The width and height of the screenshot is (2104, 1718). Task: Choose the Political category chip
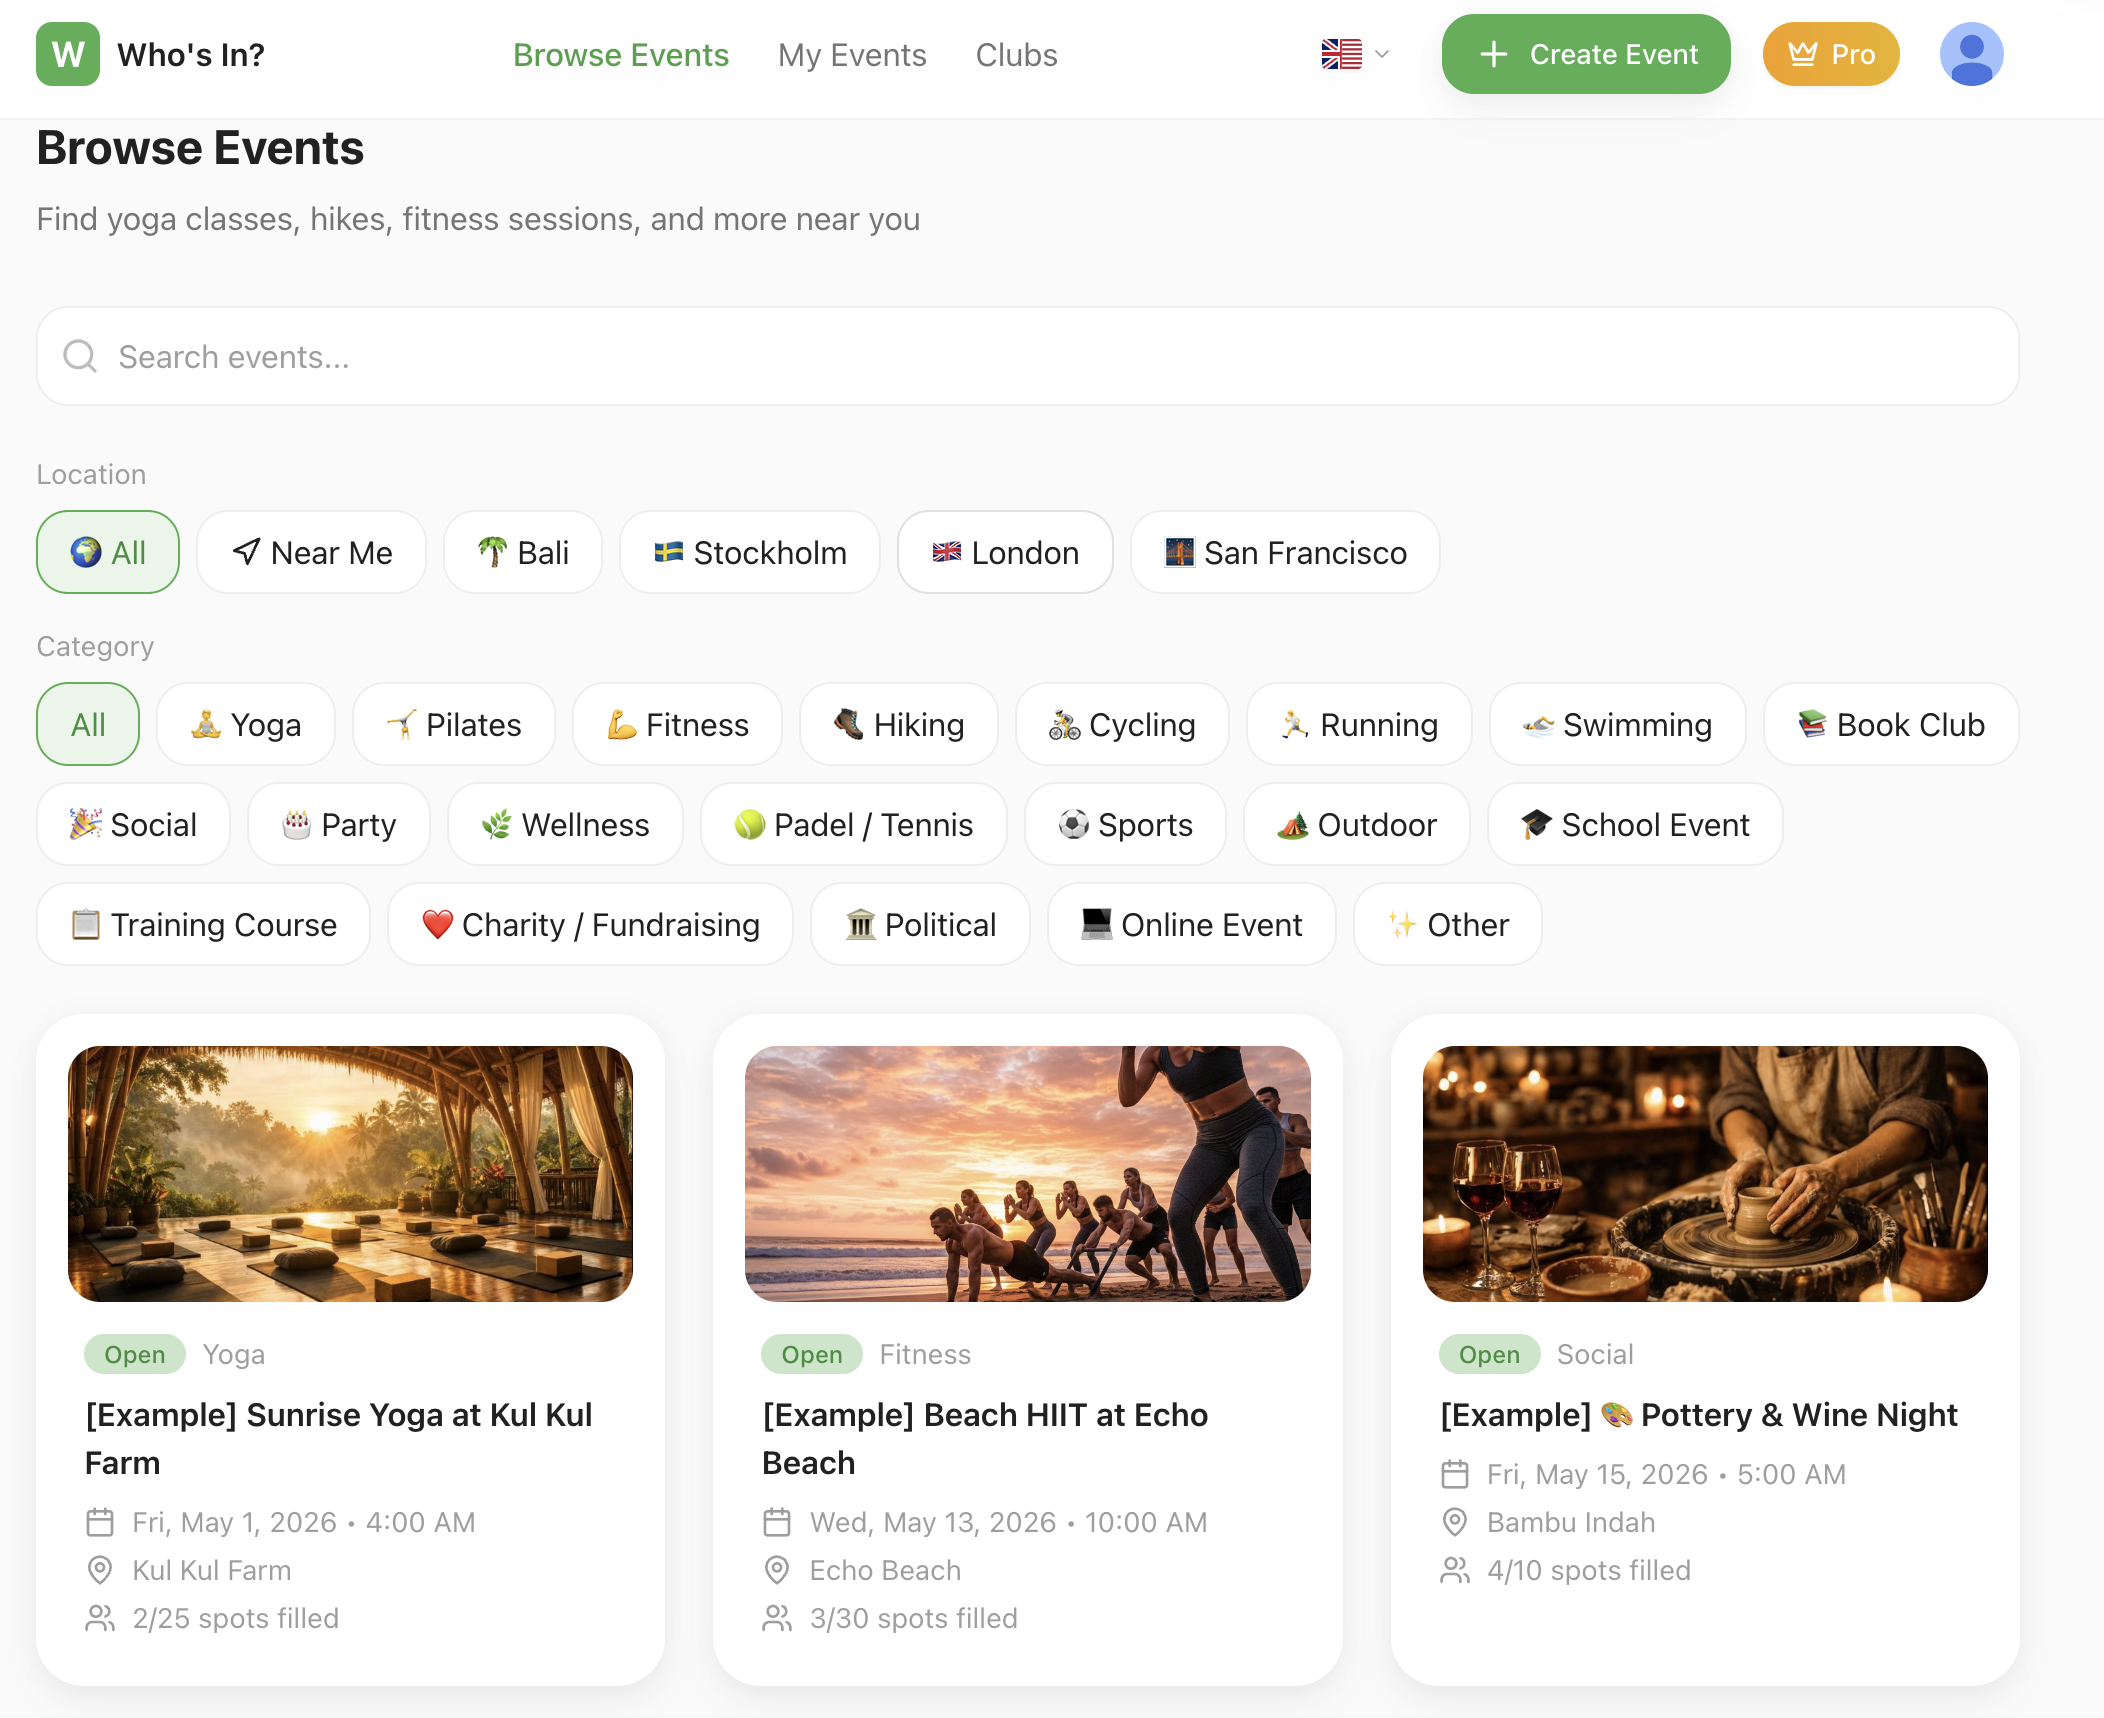[920, 924]
